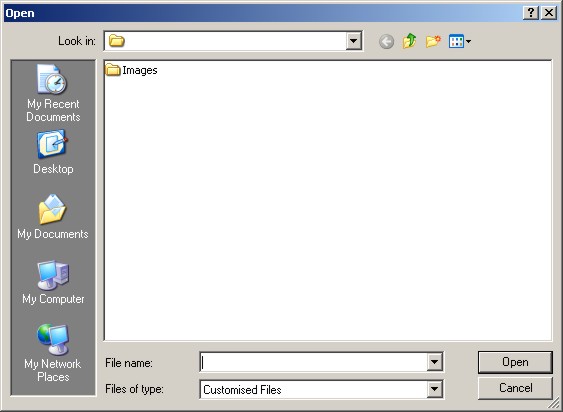563x412 pixels.
Task: Open the My Documents location
Action: [53, 217]
